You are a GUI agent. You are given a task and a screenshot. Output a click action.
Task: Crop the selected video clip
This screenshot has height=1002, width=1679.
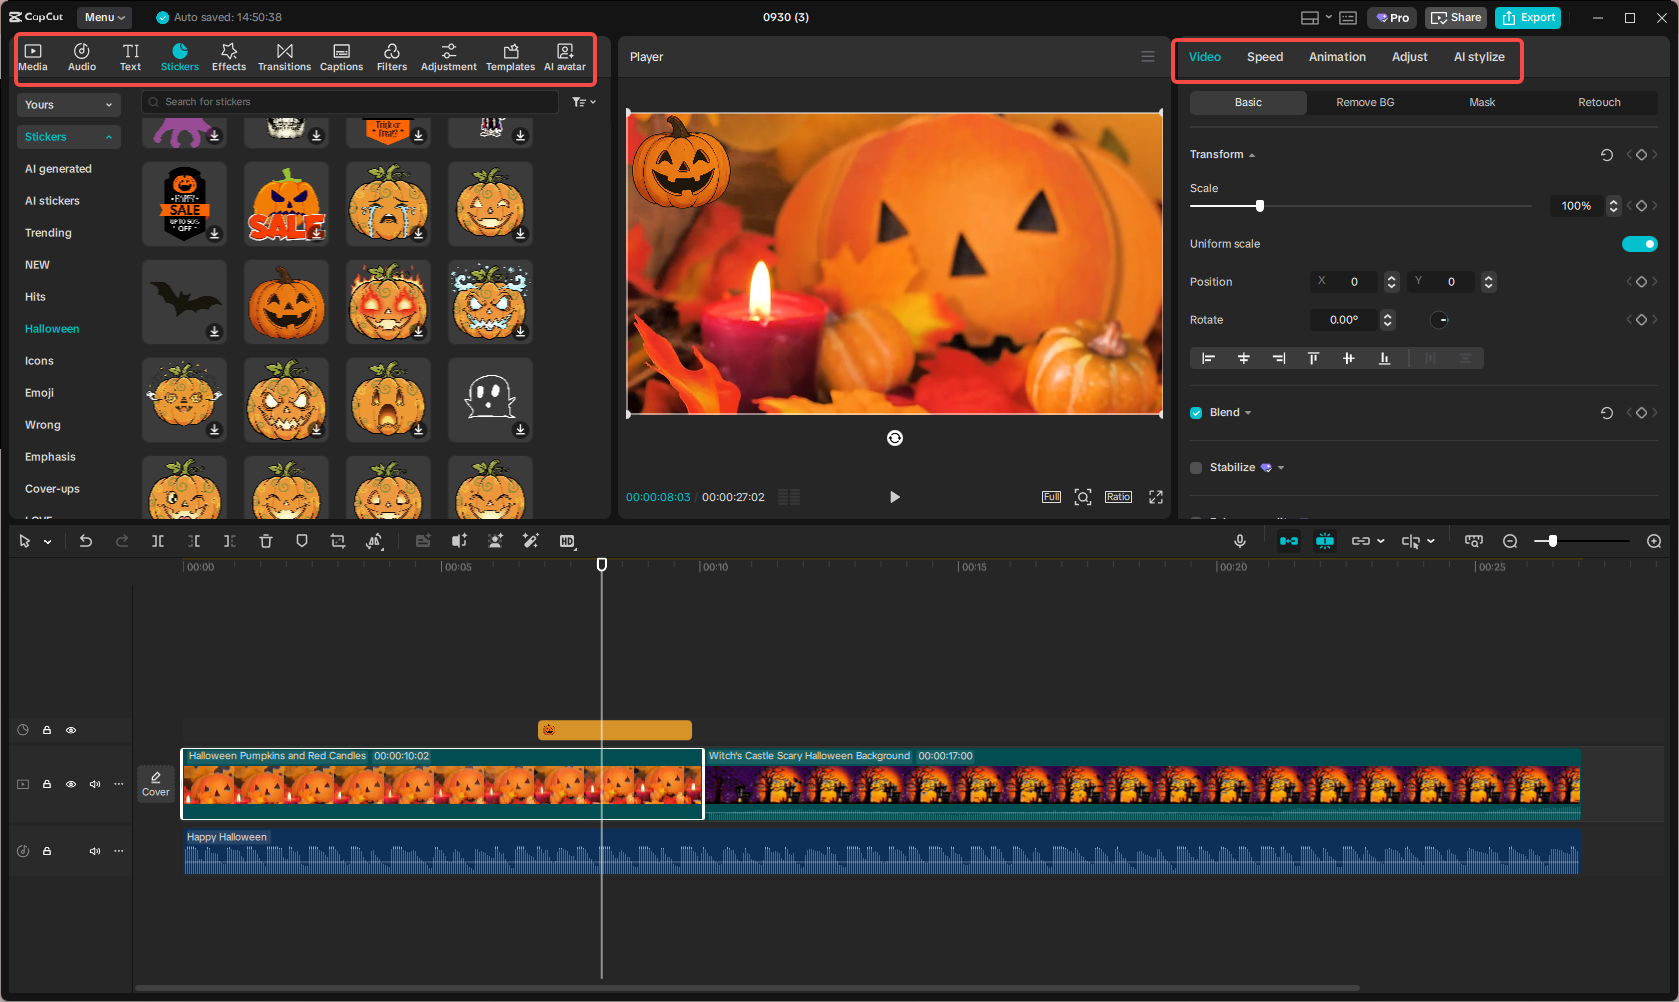pos(337,541)
